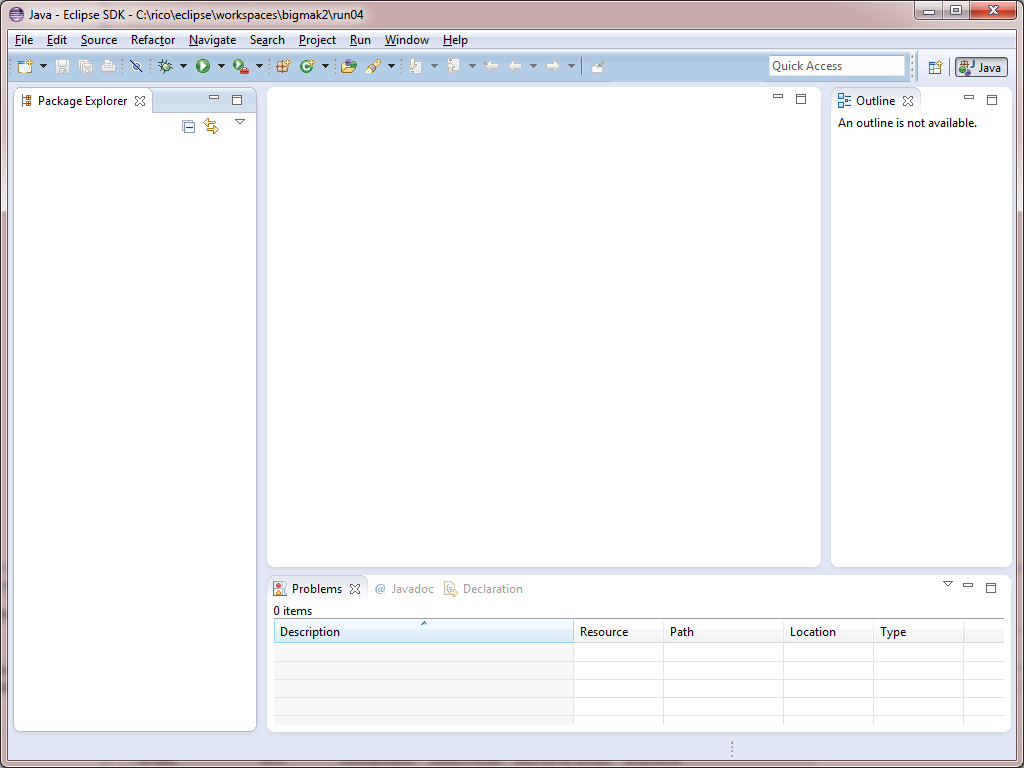This screenshot has height=768, width=1024.
Task: Click the Debug bug icon
Action: [166, 66]
